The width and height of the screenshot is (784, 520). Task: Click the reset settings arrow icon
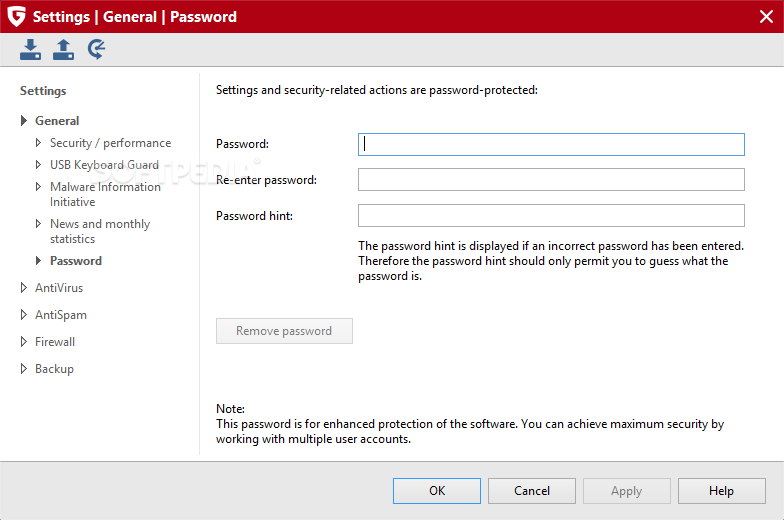click(x=96, y=50)
